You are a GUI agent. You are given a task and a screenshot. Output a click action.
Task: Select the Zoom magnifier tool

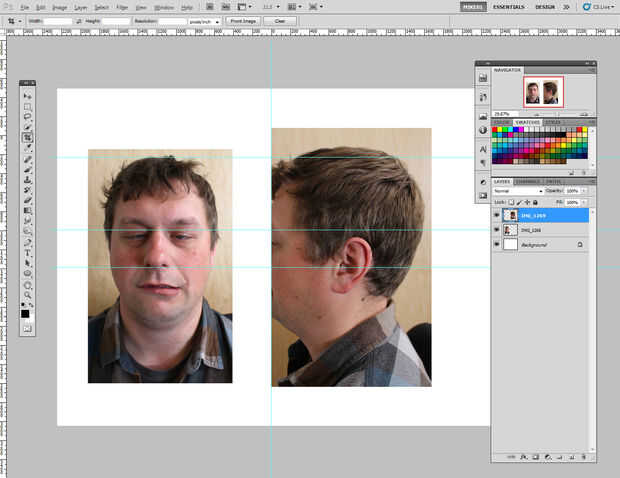click(27, 295)
